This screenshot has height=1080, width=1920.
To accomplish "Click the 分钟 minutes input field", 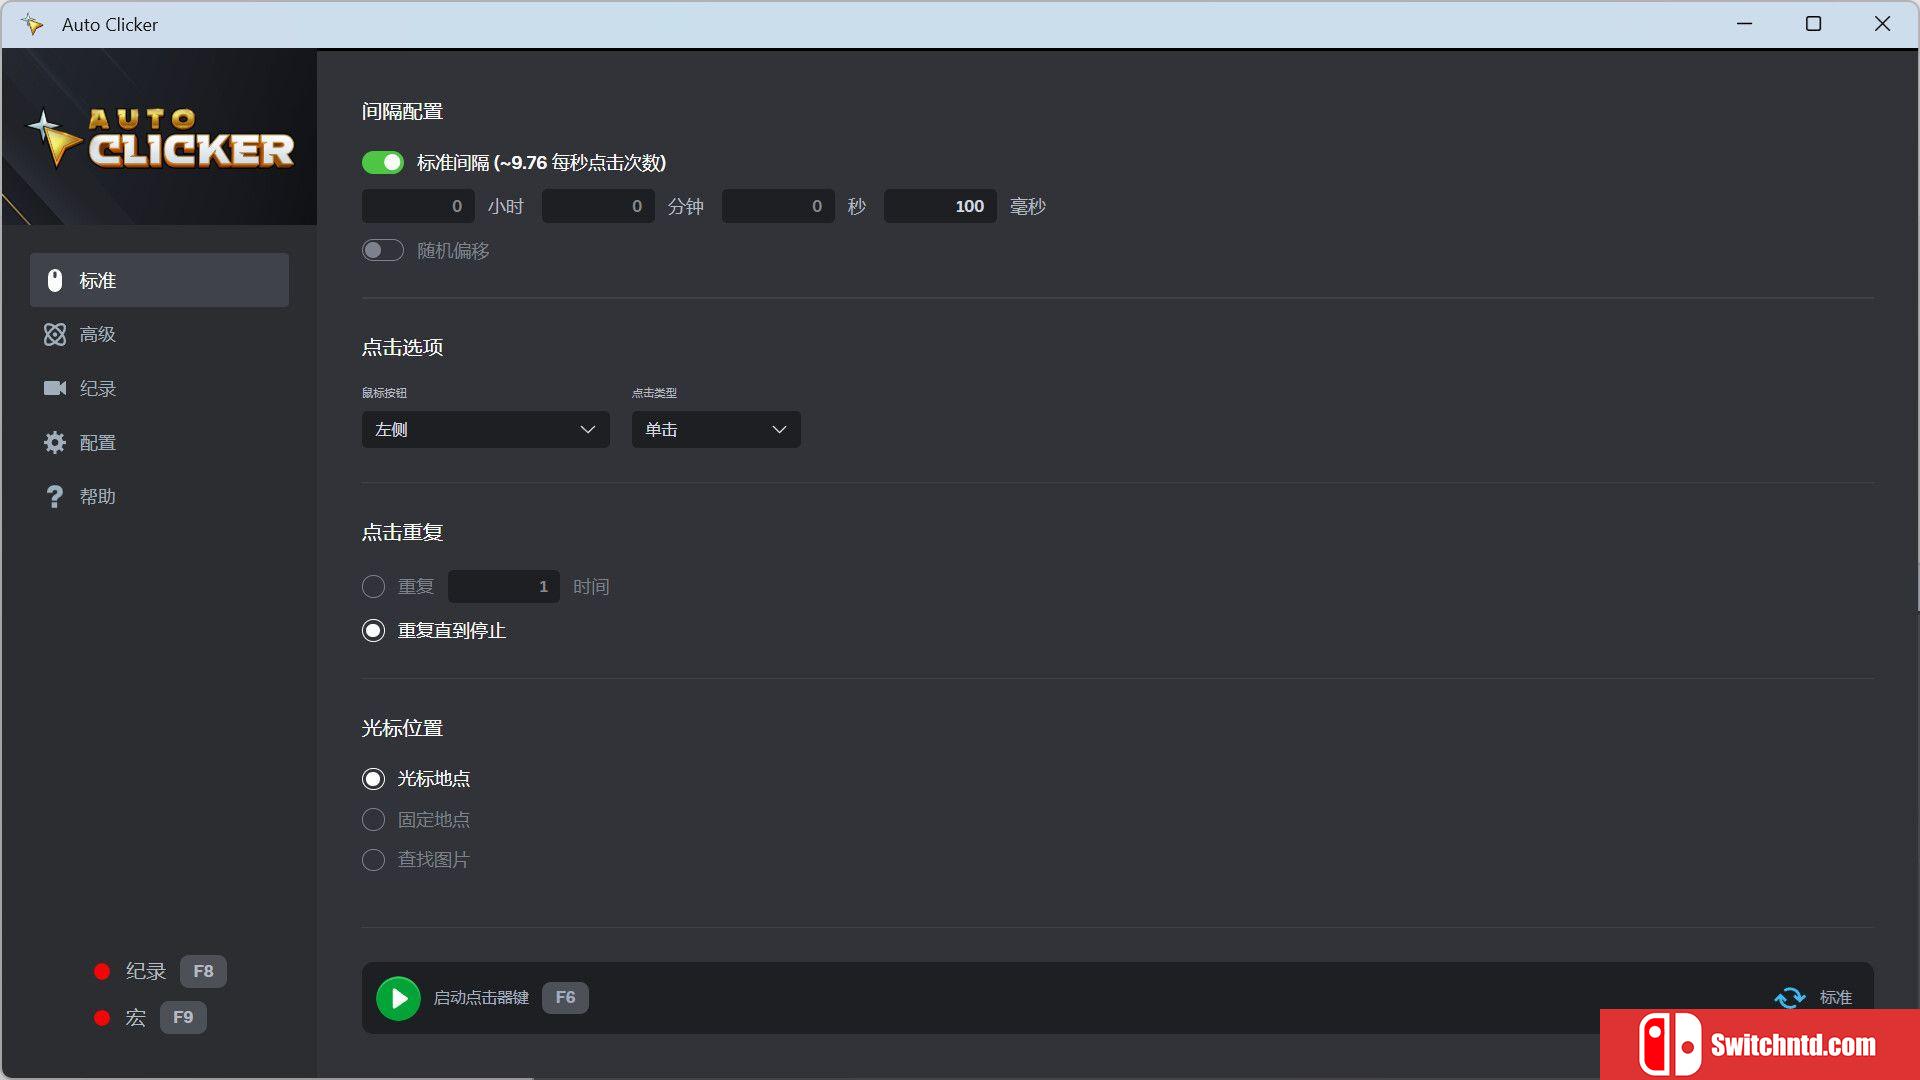I will click(x=598, y=206).
